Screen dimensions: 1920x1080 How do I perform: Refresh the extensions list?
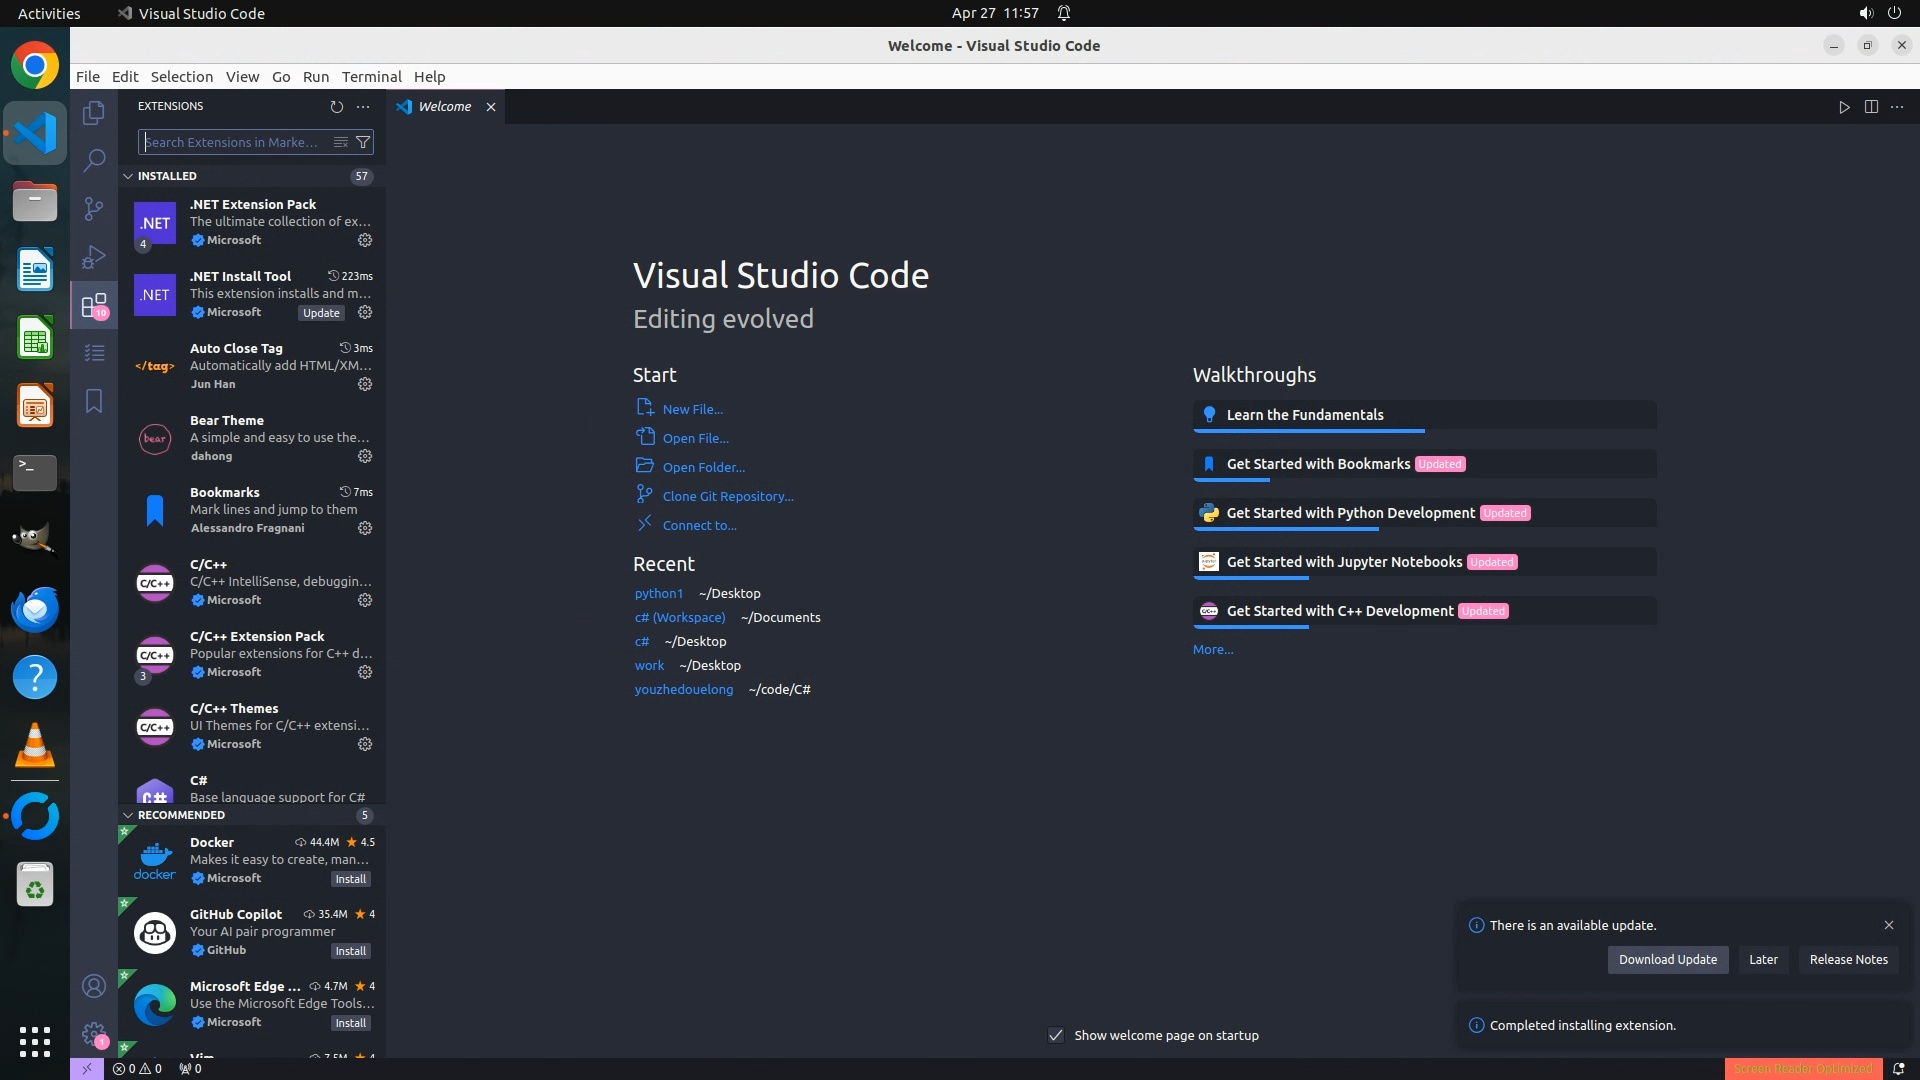336,106
